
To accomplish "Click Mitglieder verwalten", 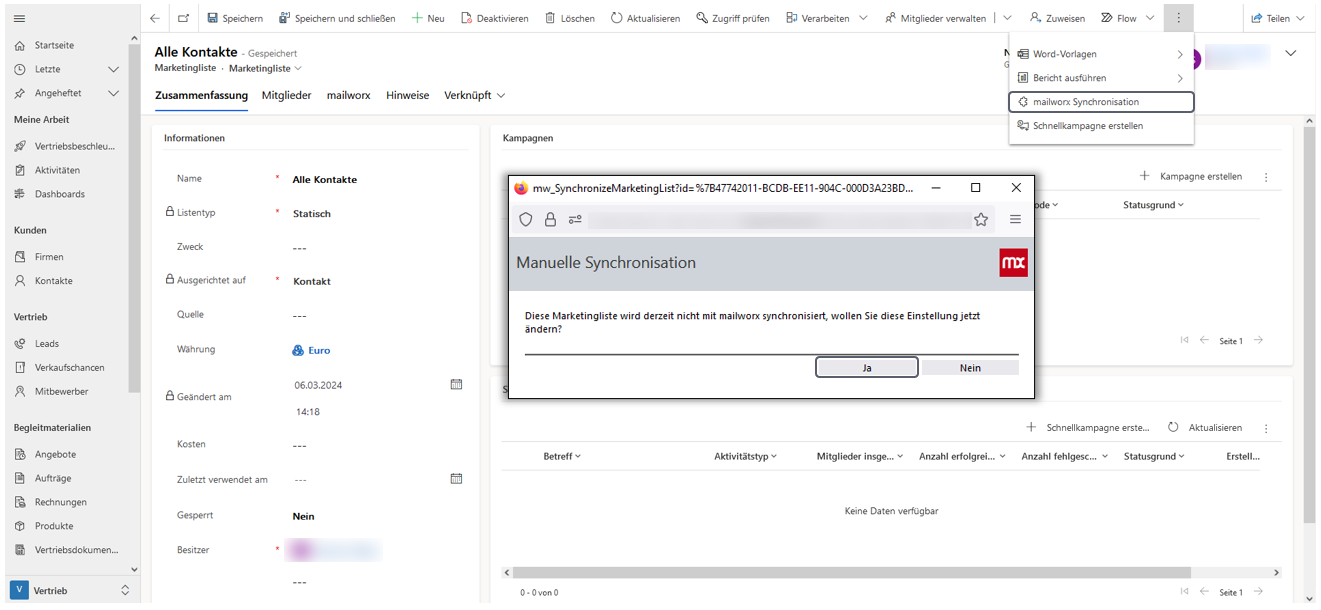I will point(936,18).
